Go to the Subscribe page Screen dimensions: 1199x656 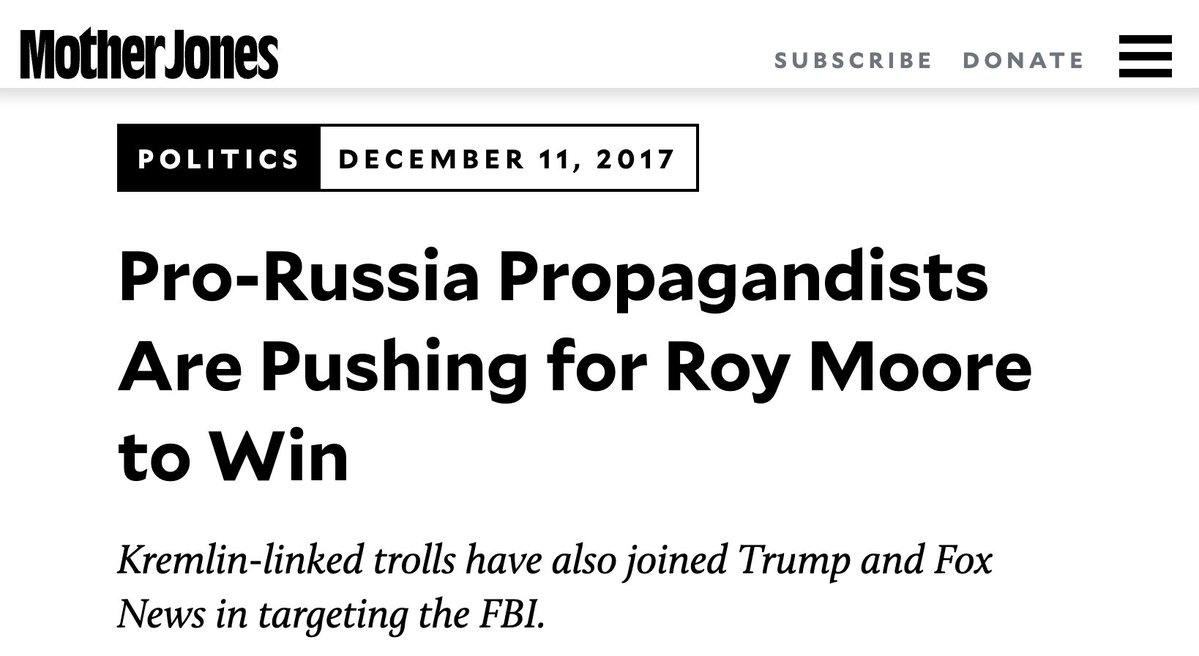(x=853, y=60)
